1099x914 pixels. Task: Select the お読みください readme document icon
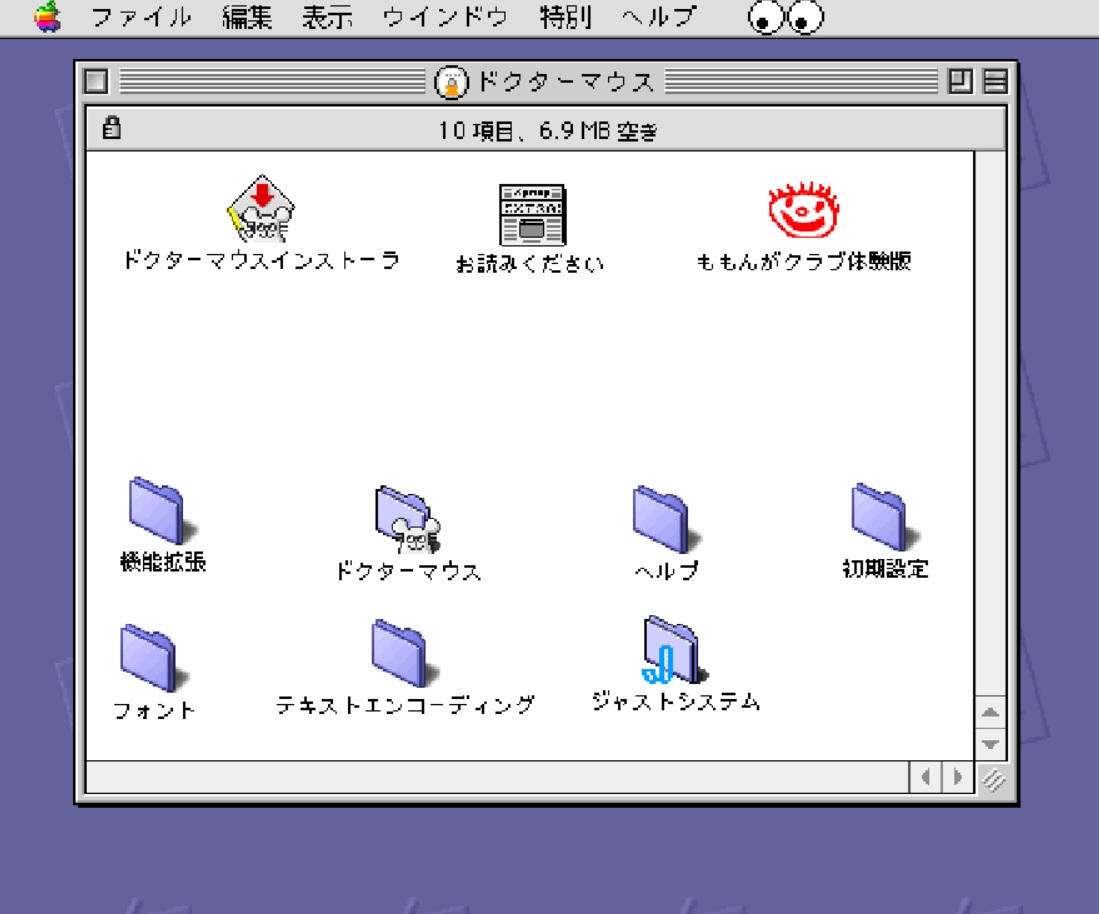pyautogui.click(x=532, y=214)
